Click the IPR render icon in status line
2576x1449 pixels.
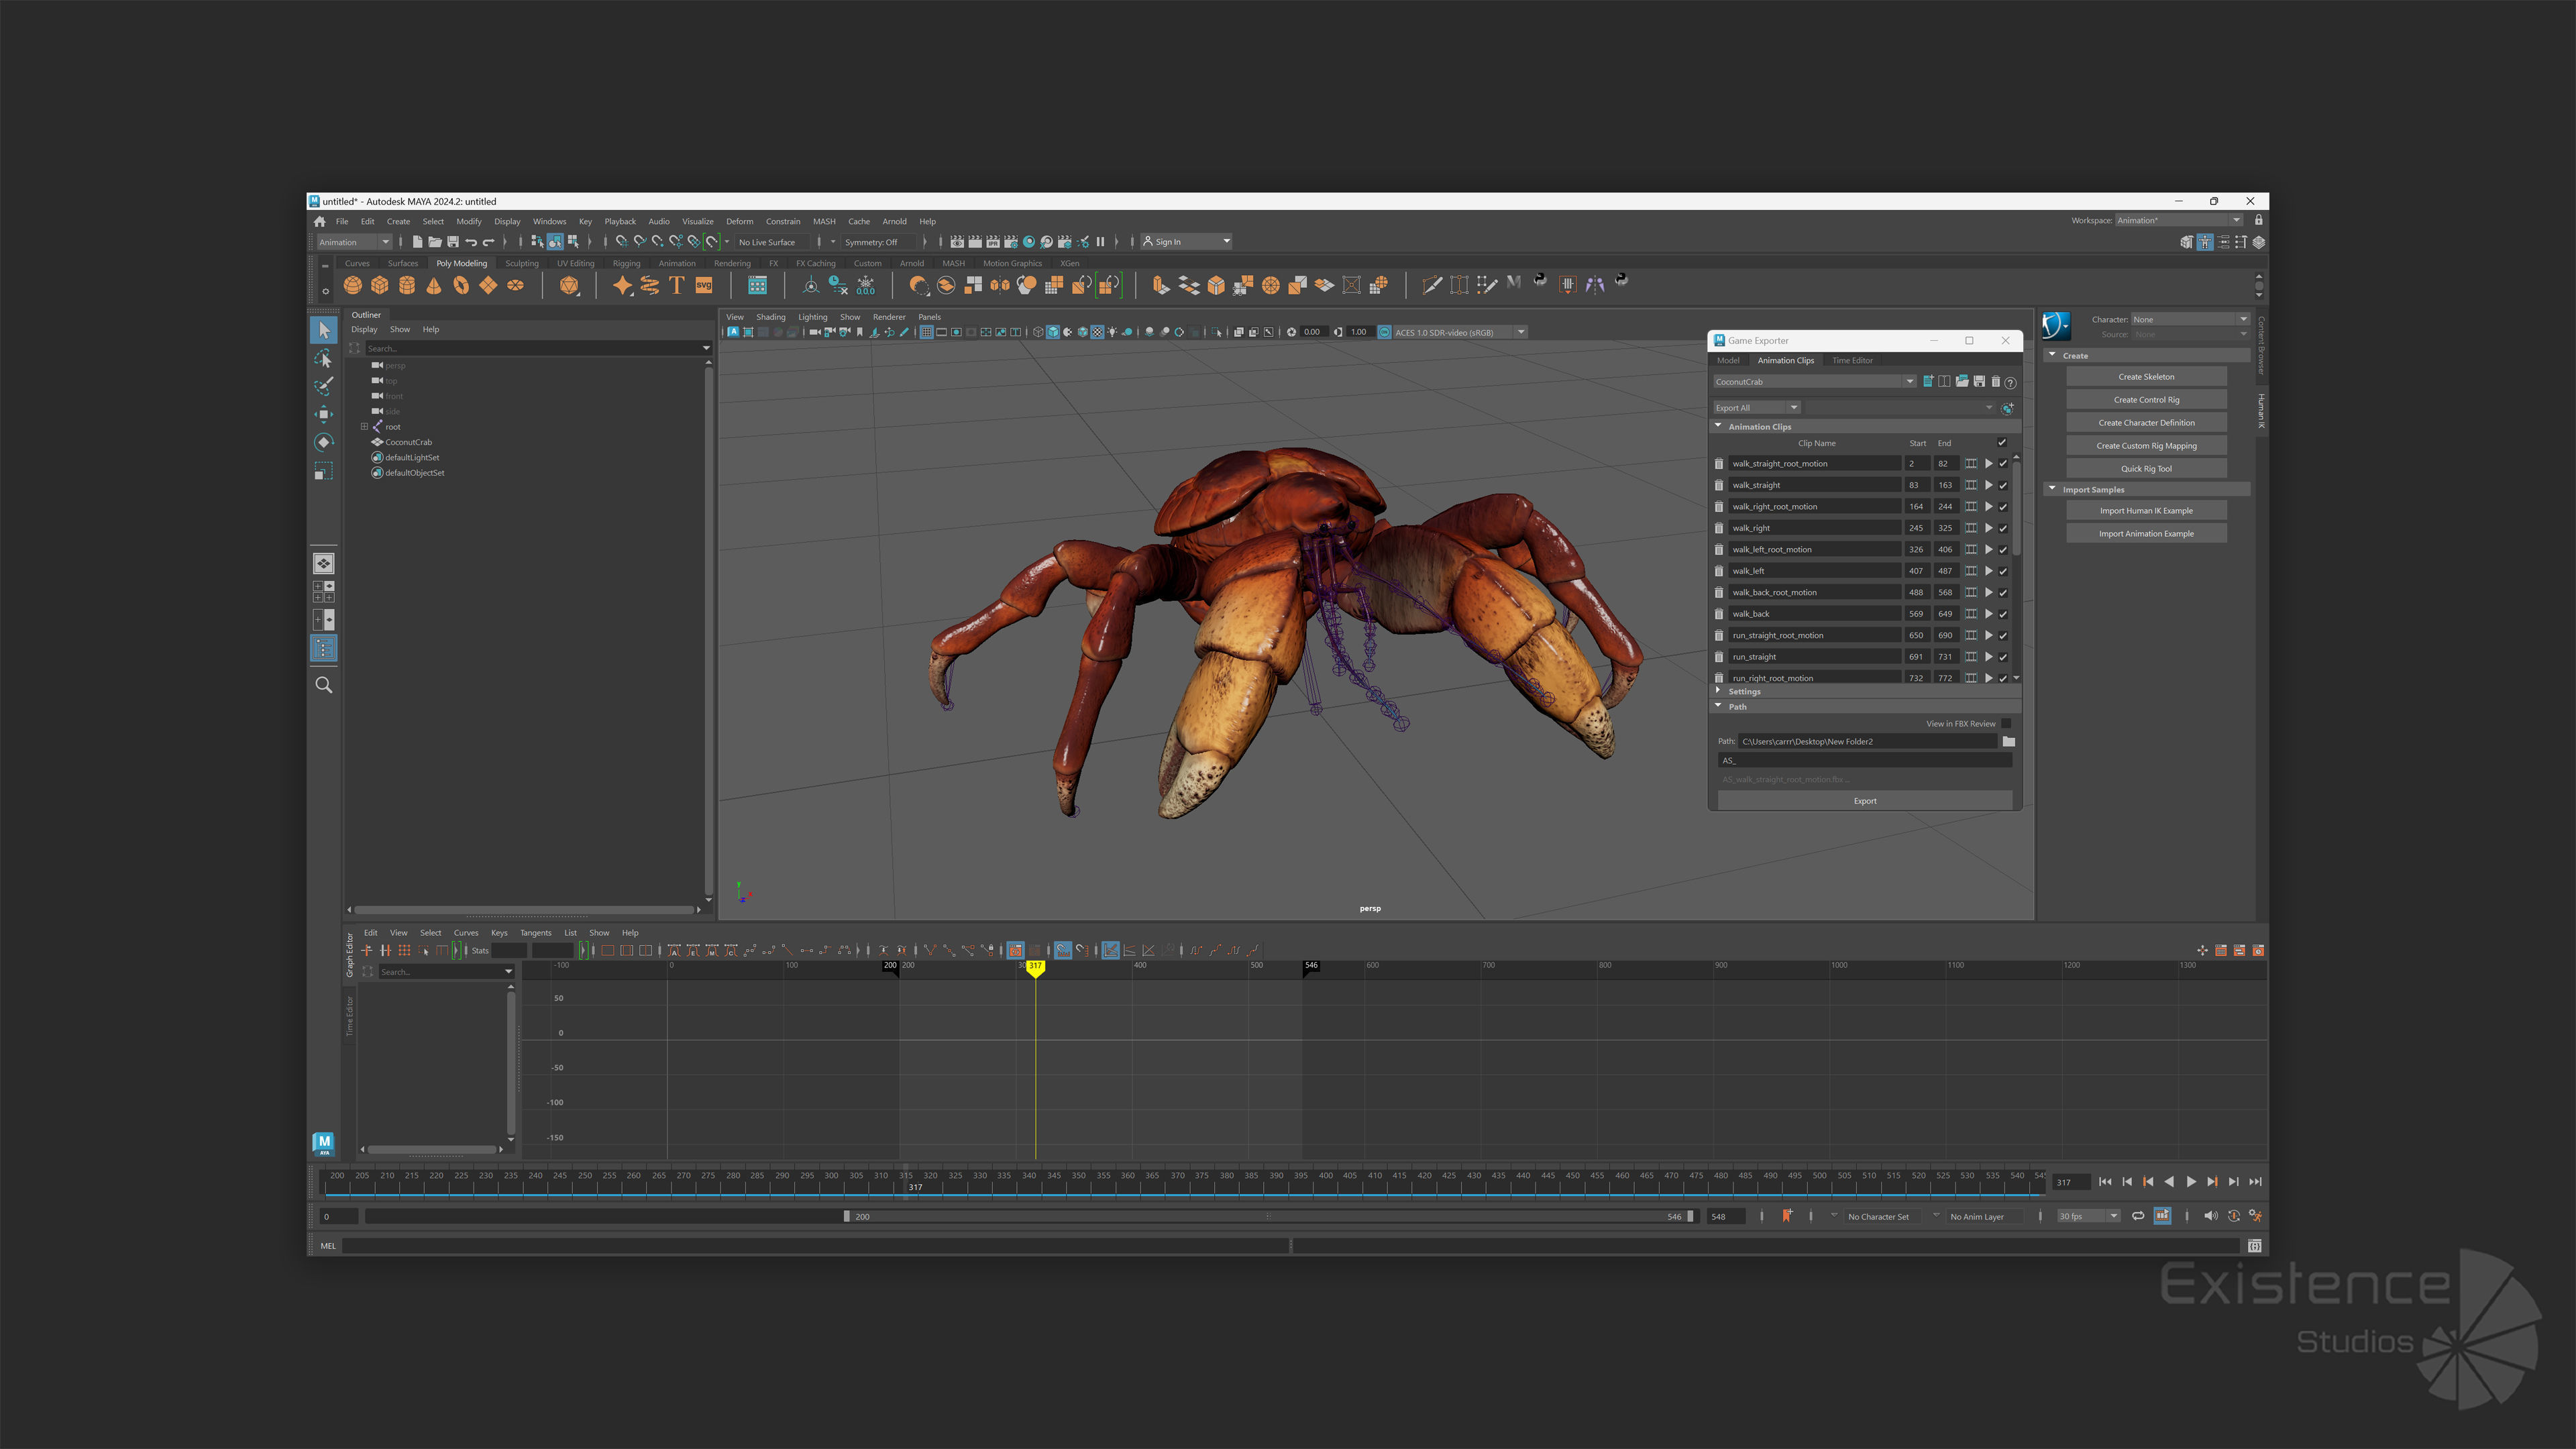coord(993,242)
